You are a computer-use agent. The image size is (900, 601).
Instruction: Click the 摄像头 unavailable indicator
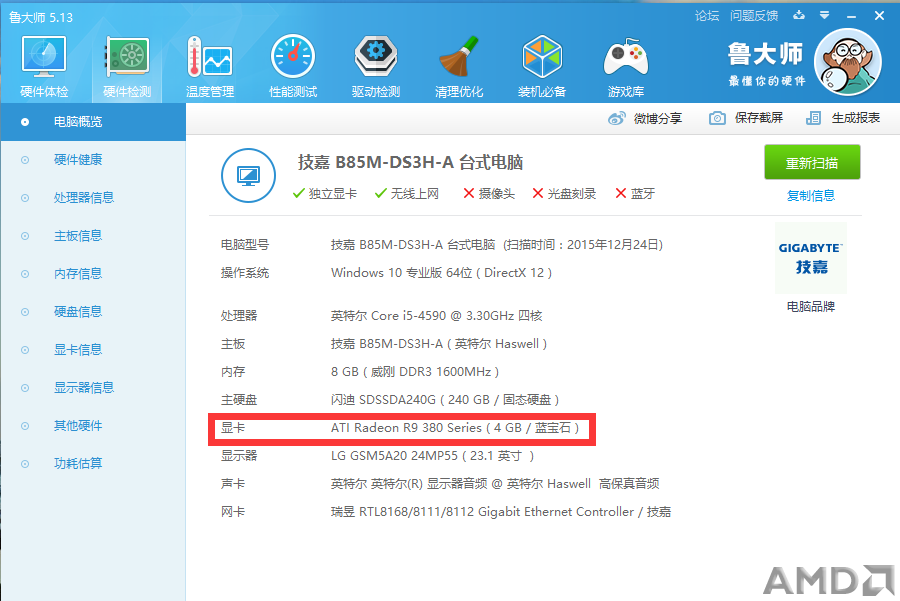point(488,193)
